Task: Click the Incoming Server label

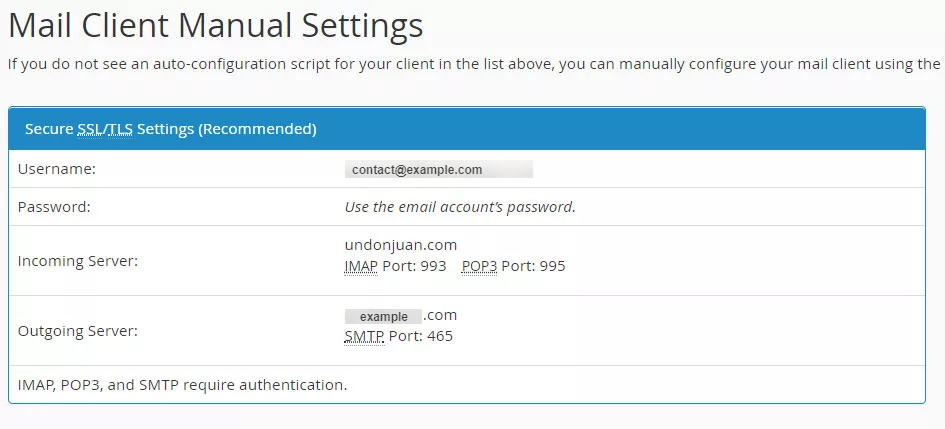Action: (78, 261)
